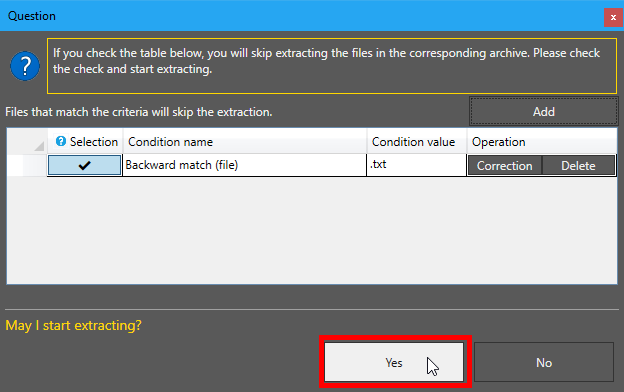Select the 'Backward match (file)' cell
The image size is (624, 392).
click(245, 165)
